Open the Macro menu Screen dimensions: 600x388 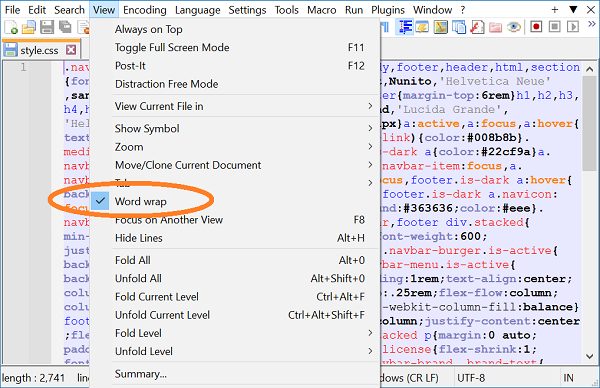(321, 10)
